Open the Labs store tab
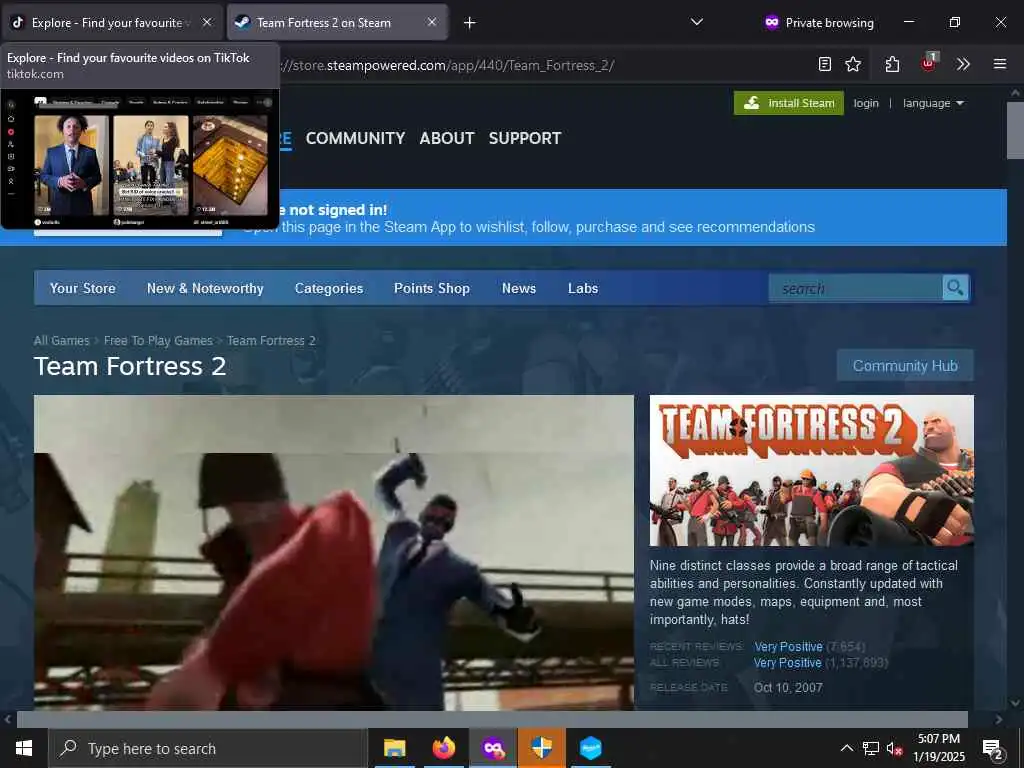This screenshot has height=768, width=1024. [583, 288]
